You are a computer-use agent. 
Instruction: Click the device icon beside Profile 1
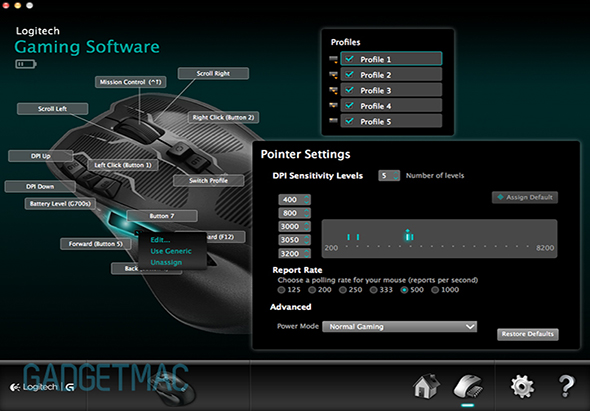333,59
